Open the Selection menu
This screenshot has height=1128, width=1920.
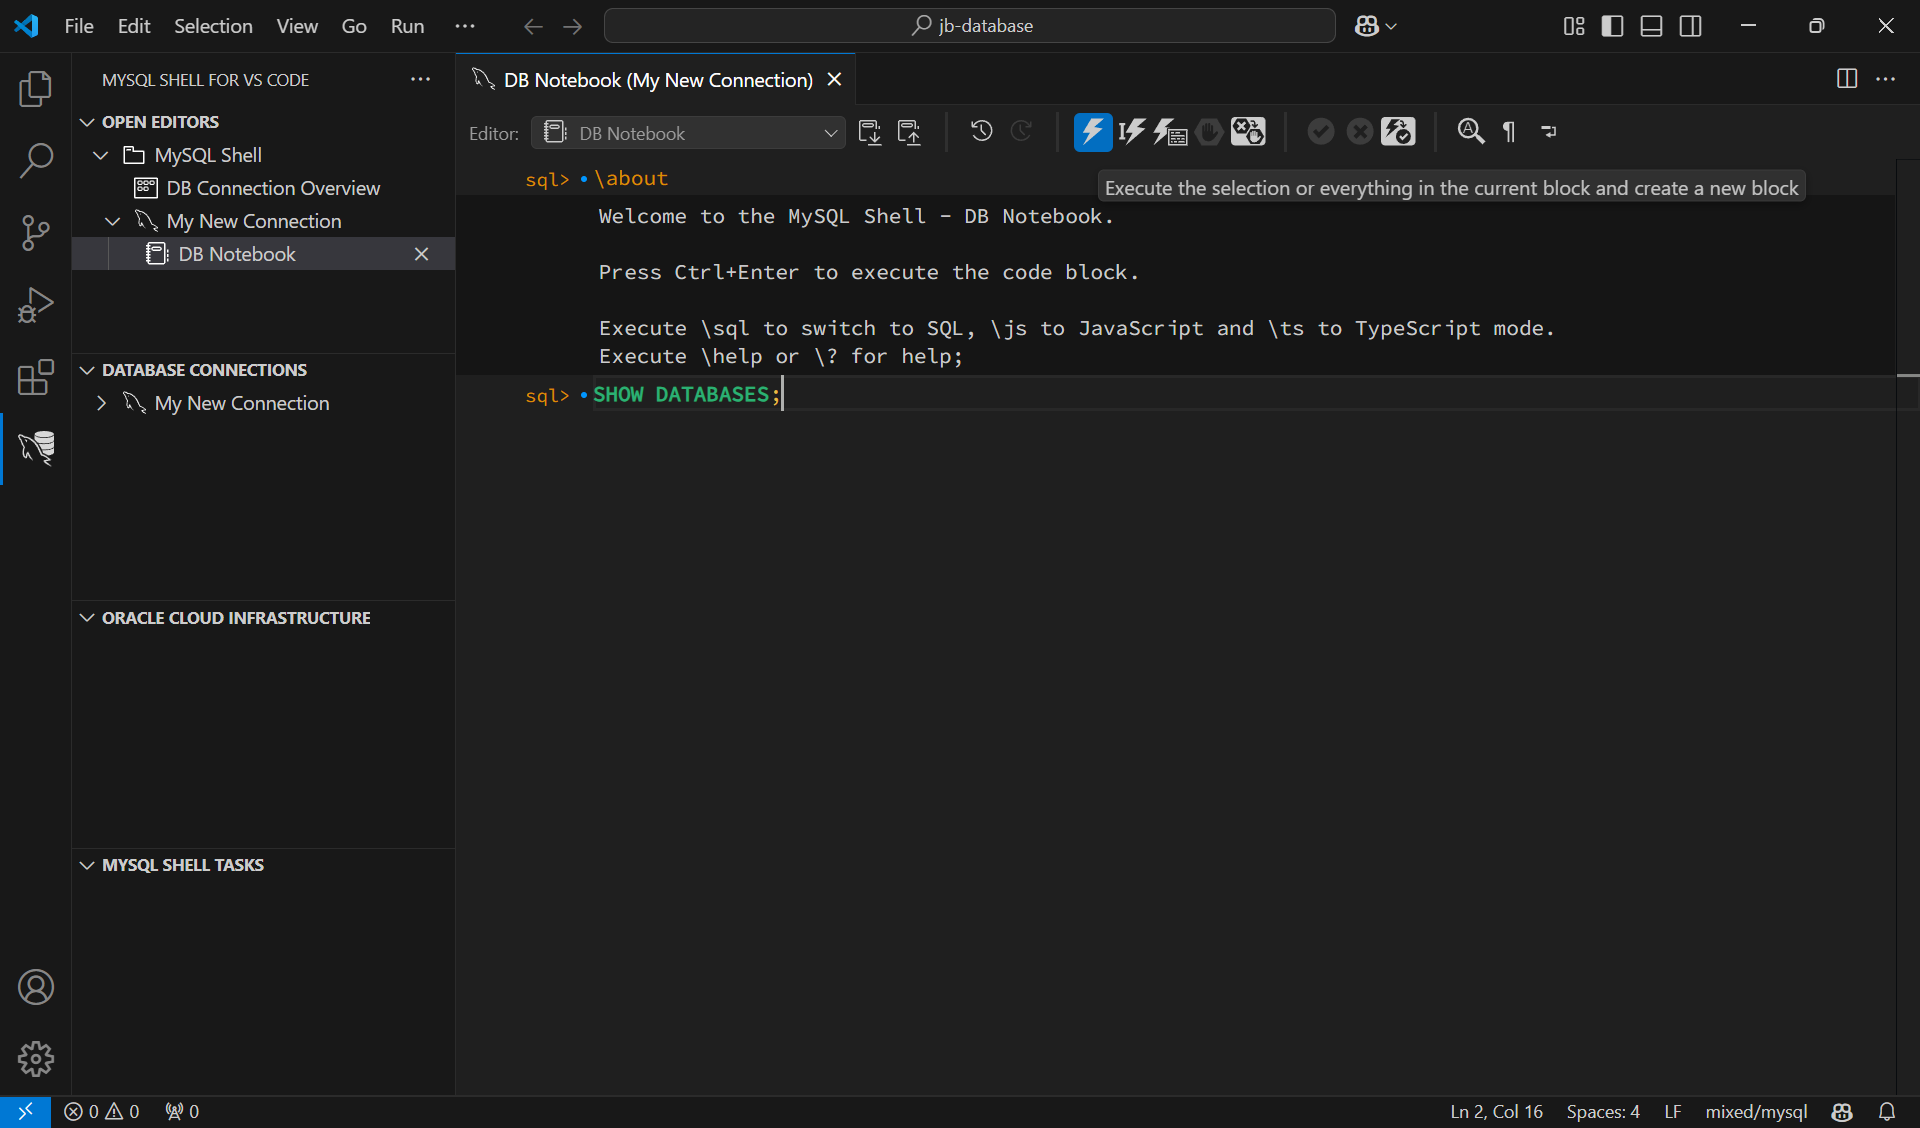point(213,26)
